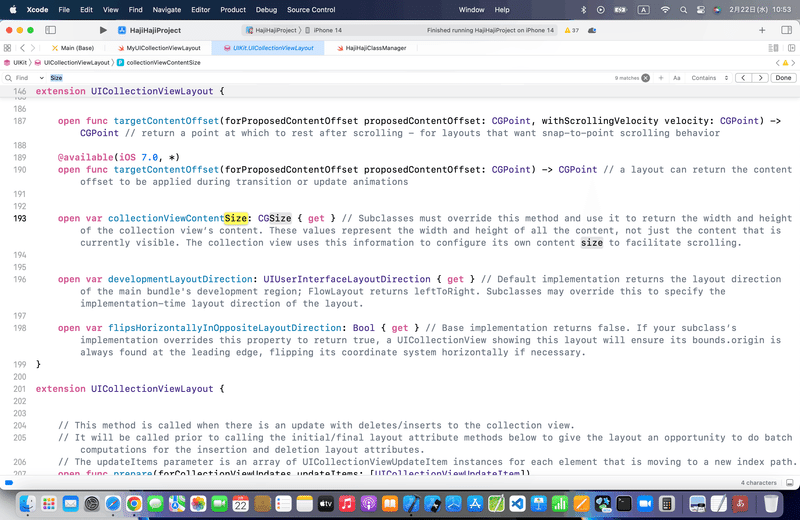Toggle case sensitive Aa matching
Screen dimensions: 800x520
pos(677,78)
